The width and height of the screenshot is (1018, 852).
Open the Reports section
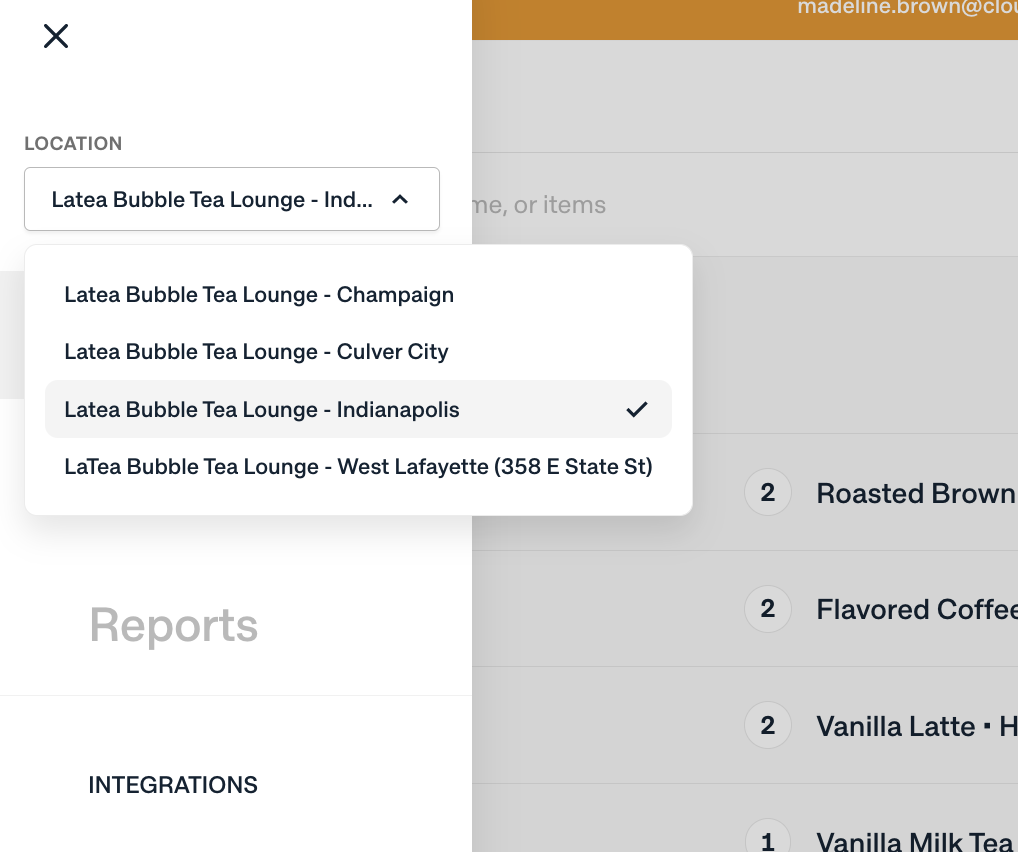point(174,626)
